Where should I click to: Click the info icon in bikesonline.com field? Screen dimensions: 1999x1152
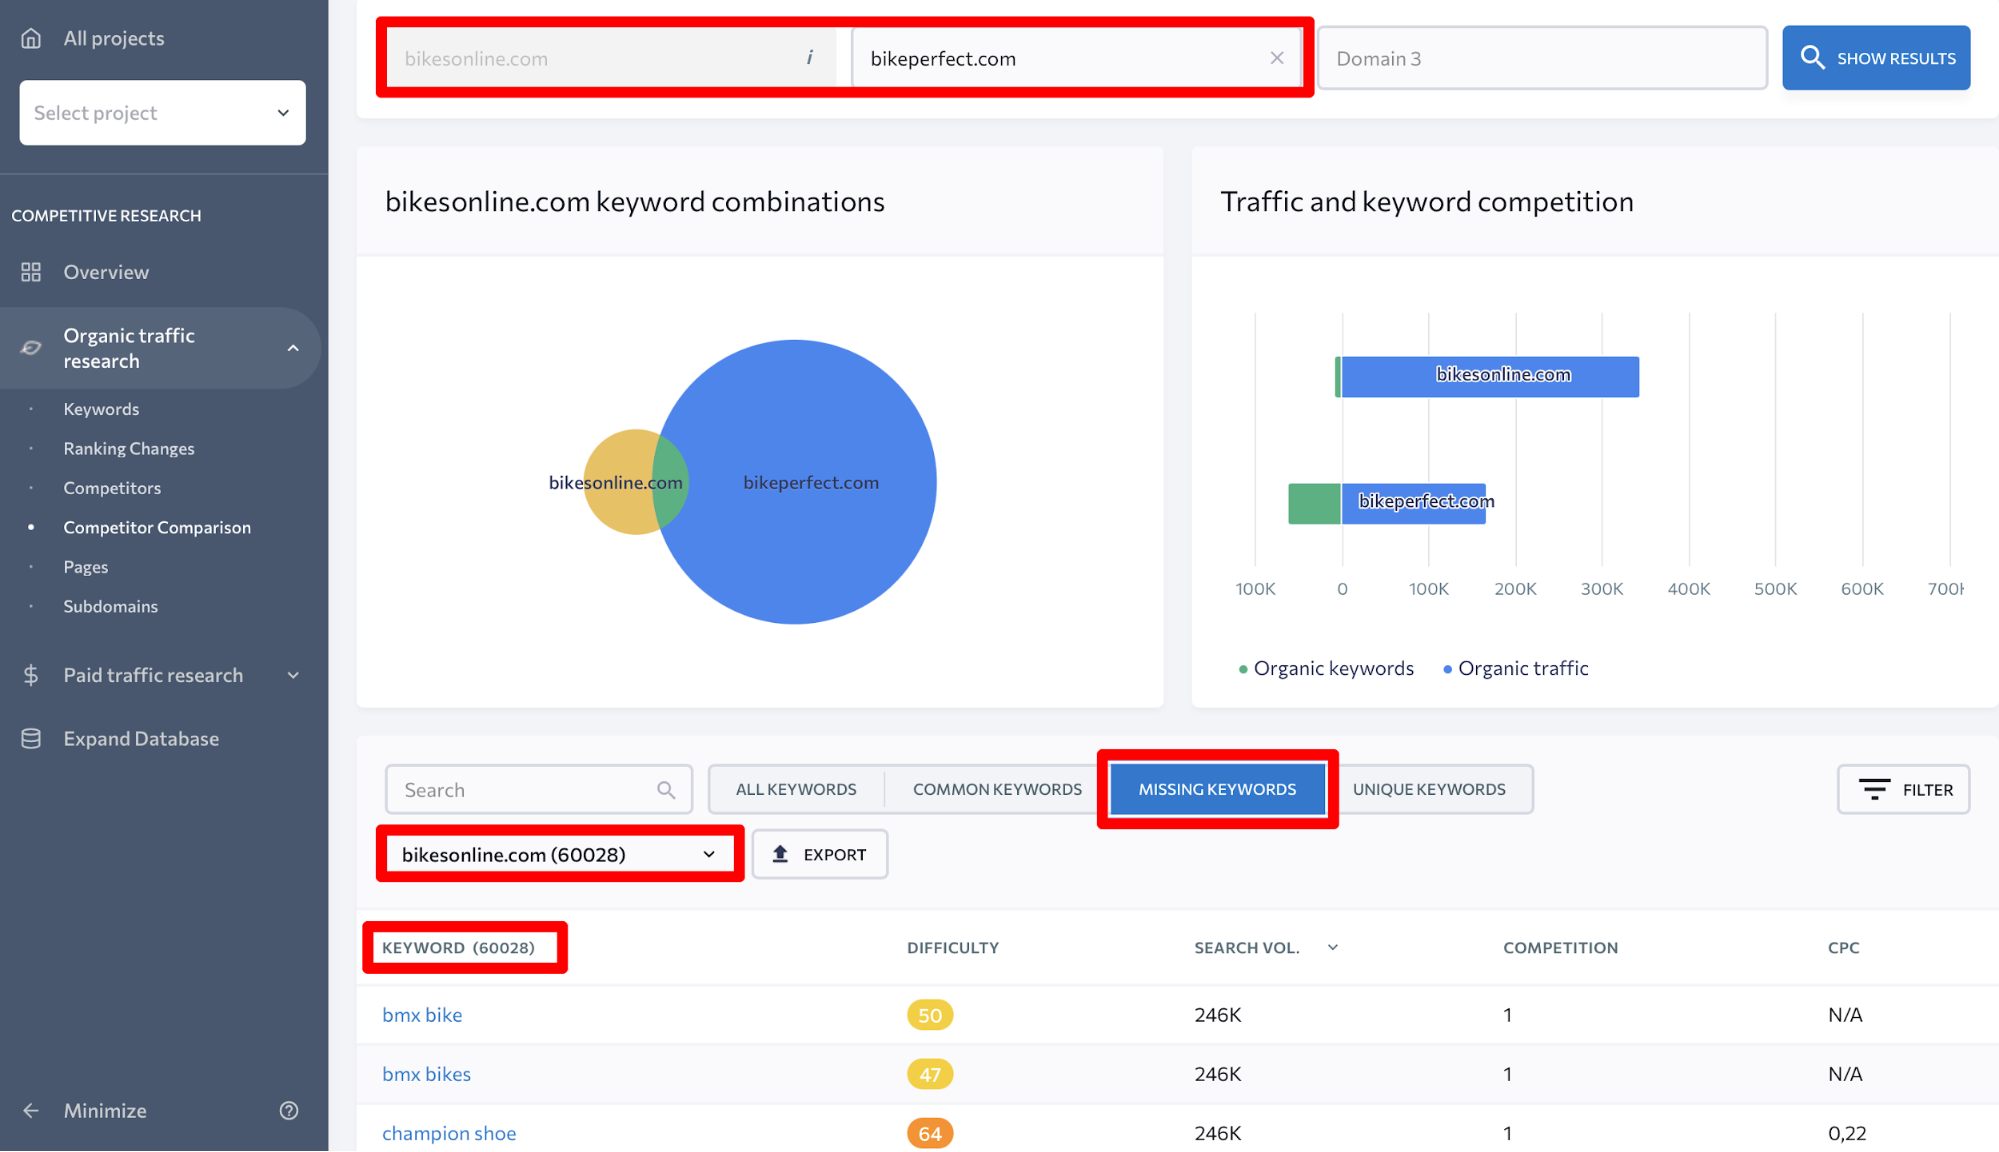pyautogui.click(x=809, y=58)
